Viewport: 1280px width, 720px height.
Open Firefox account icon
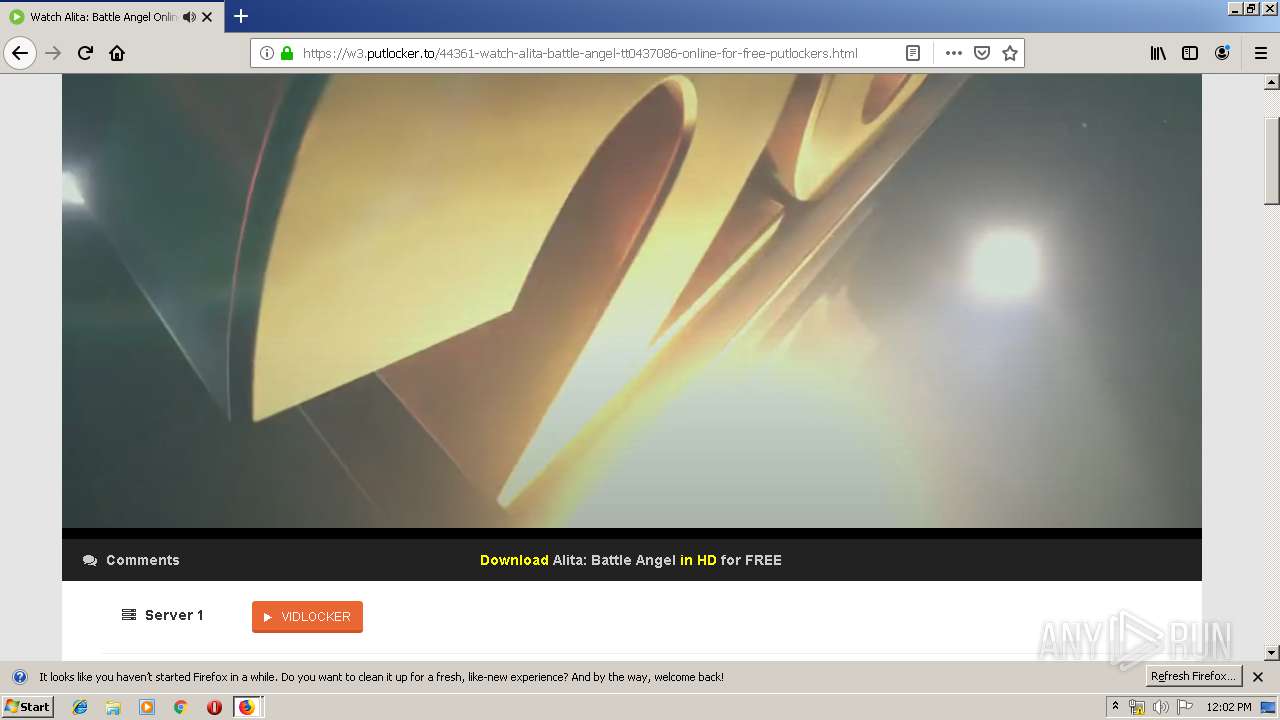click(1222, 53)
